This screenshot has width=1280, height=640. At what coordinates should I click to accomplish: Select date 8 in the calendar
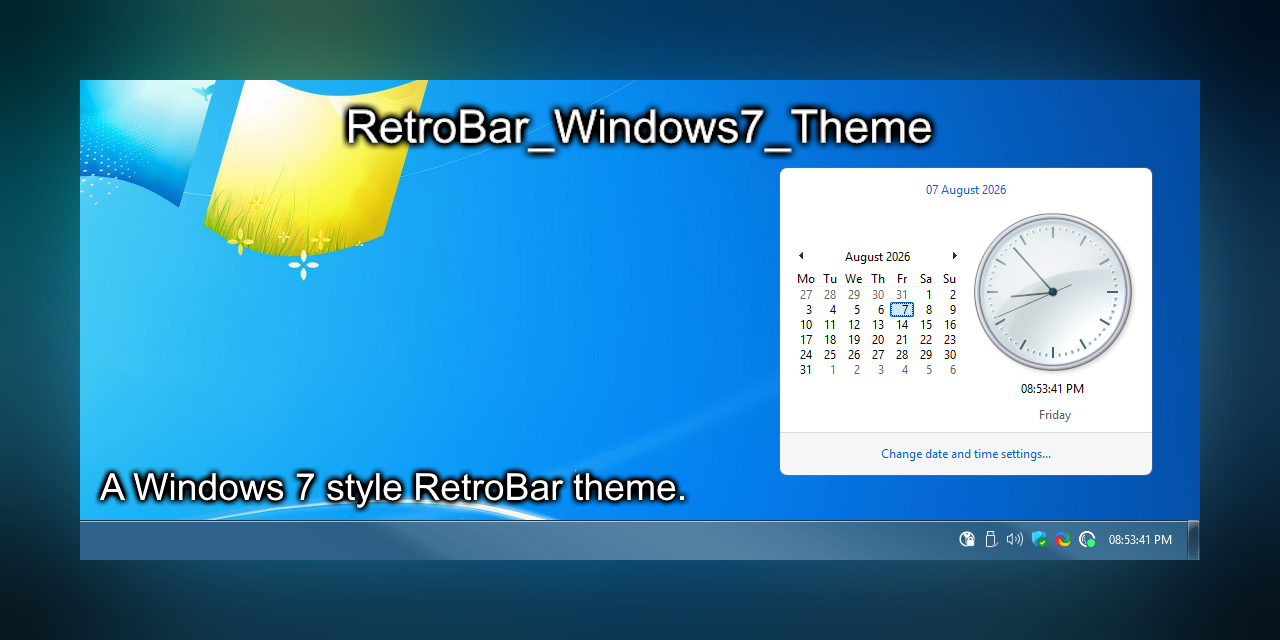pyautogui.click(x=928, y=310)
